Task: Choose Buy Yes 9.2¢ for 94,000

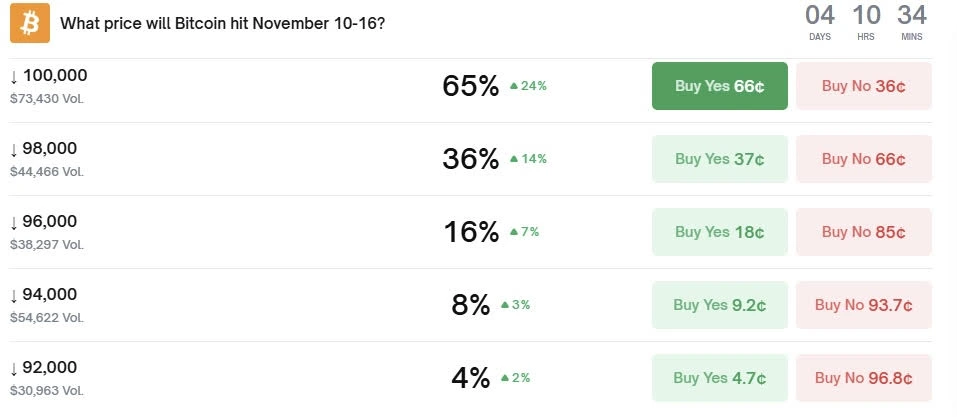Action: pos(719,305)
